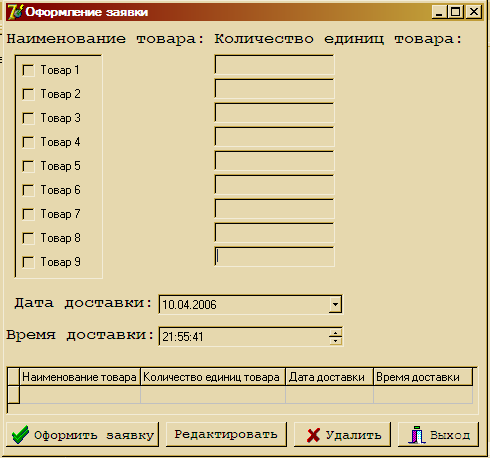Check the Товар 2 checkbox
The width and height of the screenshot is (490, 458).
point(28,94)
